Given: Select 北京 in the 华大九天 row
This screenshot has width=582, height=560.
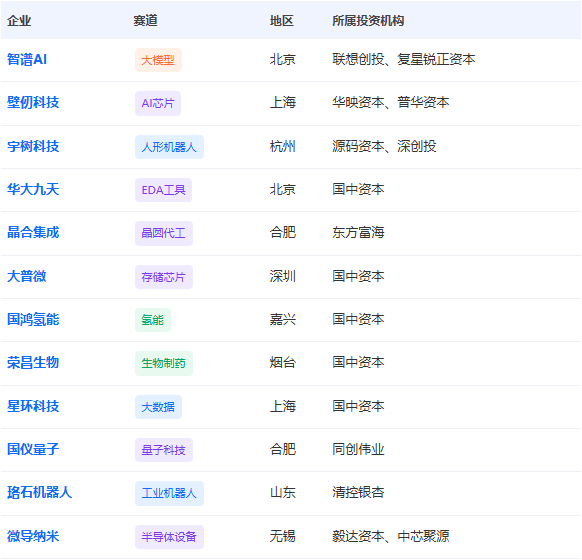Looking at the screenshot, I should (x=283, y=189).
